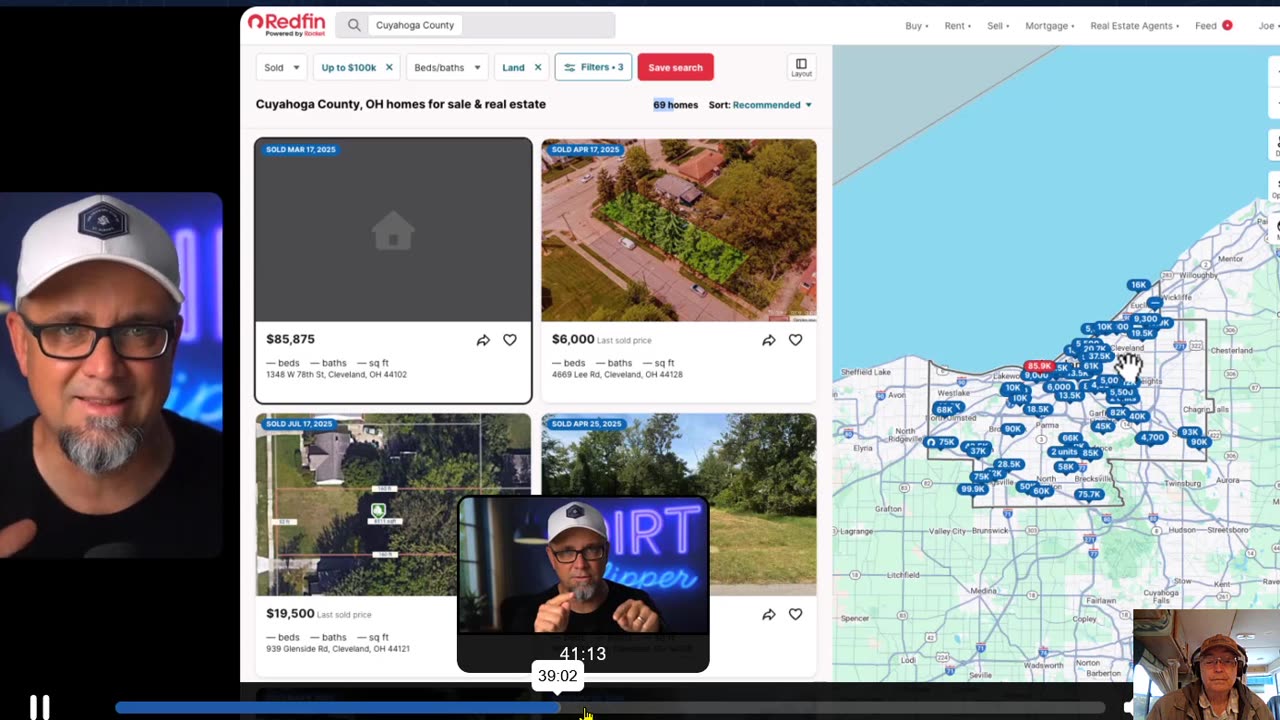The width and height of the screenshot is (1280, 720).
Task: Open the placeholder photo for 1348 W 78th St
Action: point(393,230)
